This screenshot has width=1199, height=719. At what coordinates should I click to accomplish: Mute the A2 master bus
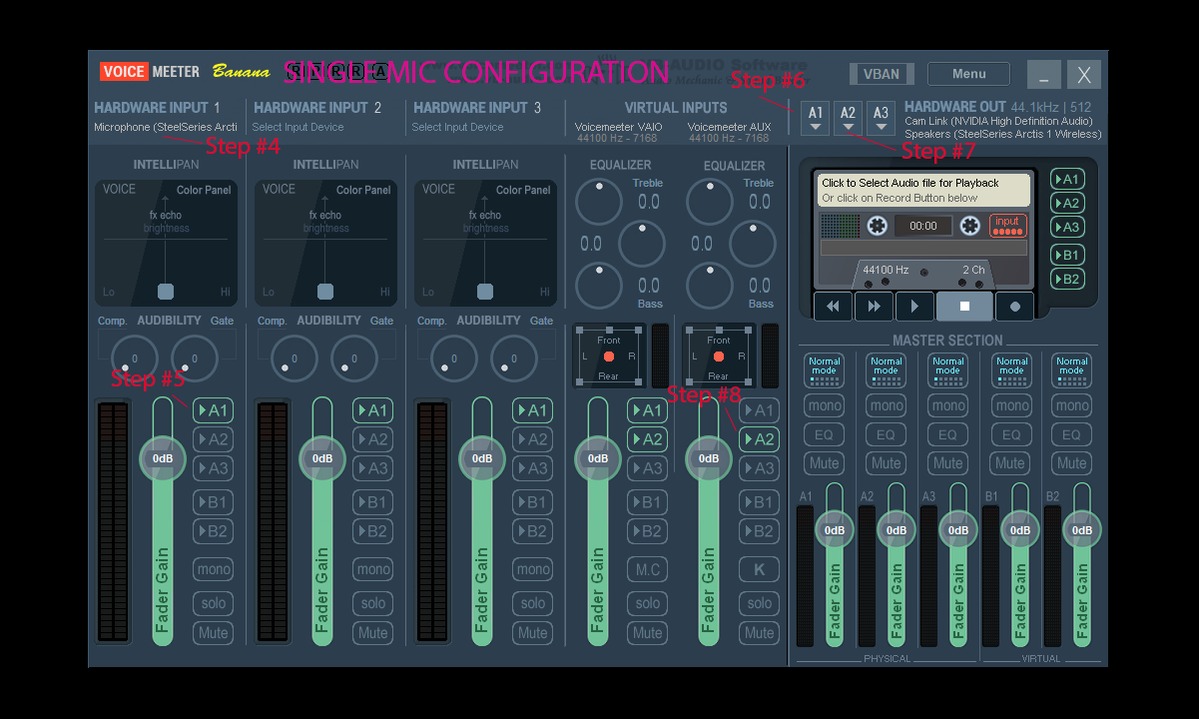click(885, 463)
